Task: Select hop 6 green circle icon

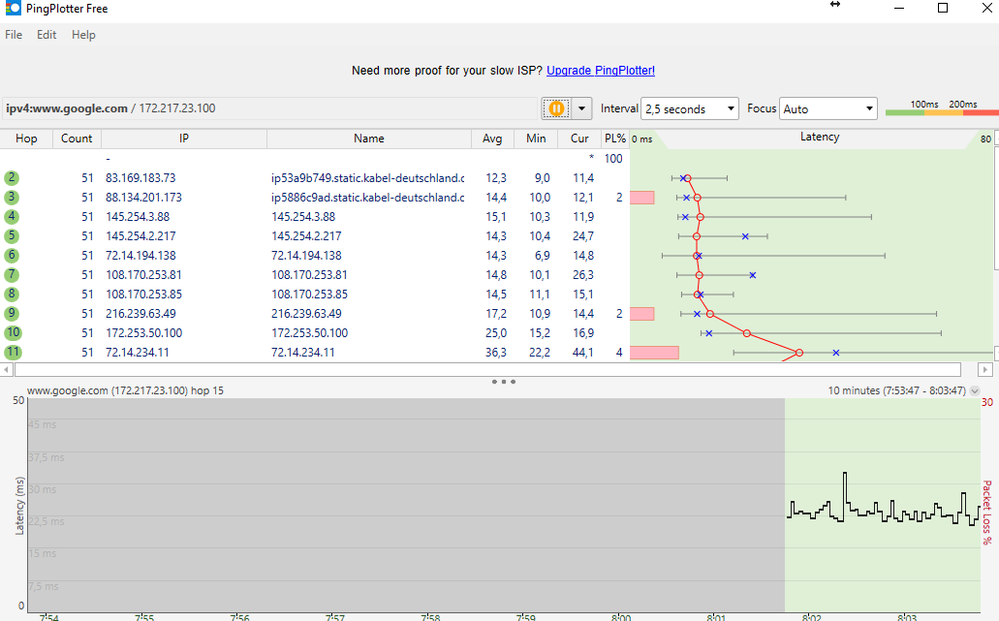Action: 11,255
